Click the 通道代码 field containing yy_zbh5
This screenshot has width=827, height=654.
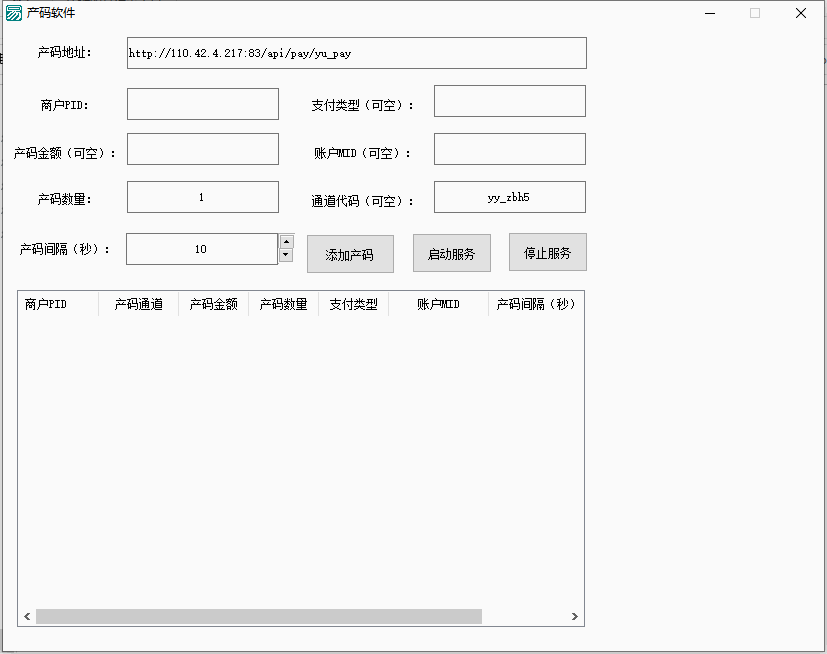pyautogui.click(x=509, y=197)
